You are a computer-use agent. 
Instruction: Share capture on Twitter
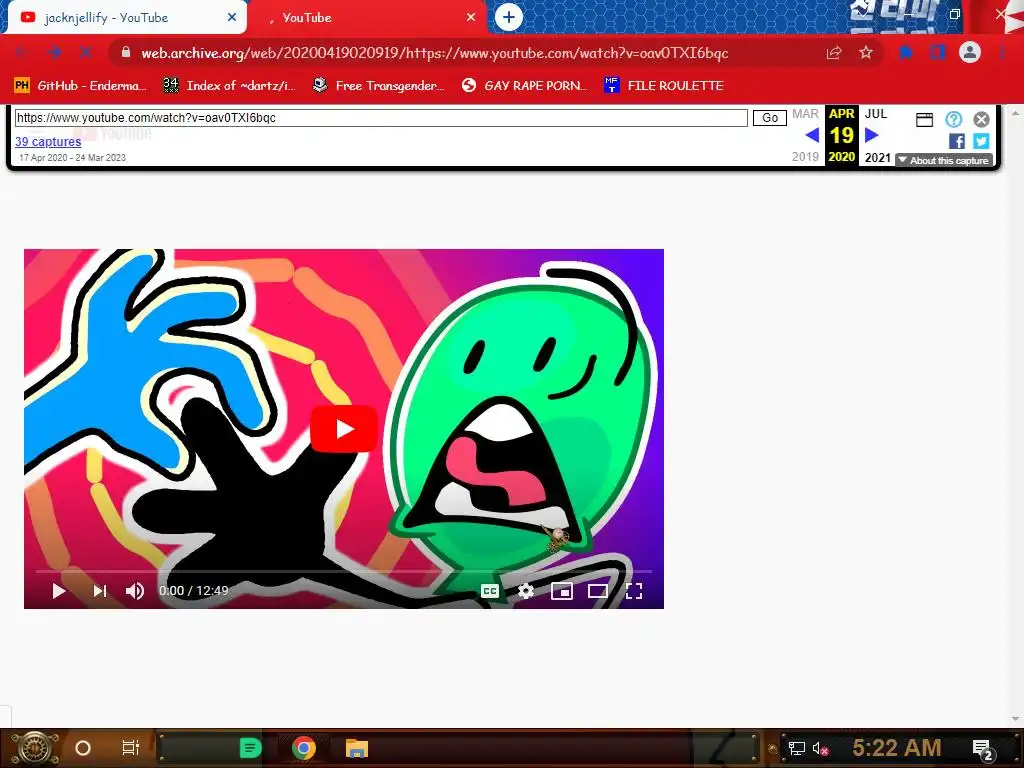point(981,141)
